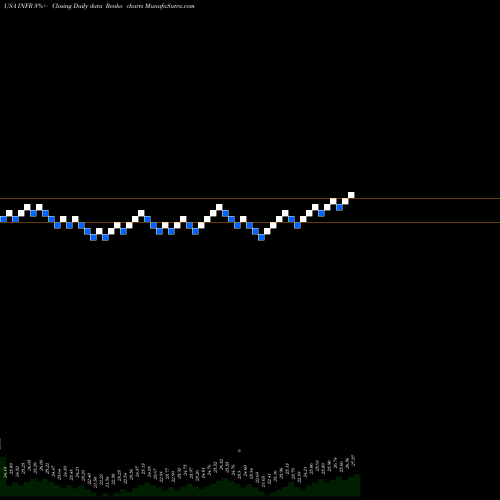Click the last green volume bar under 27.27
Screen dimensions: 500x500
357,485
